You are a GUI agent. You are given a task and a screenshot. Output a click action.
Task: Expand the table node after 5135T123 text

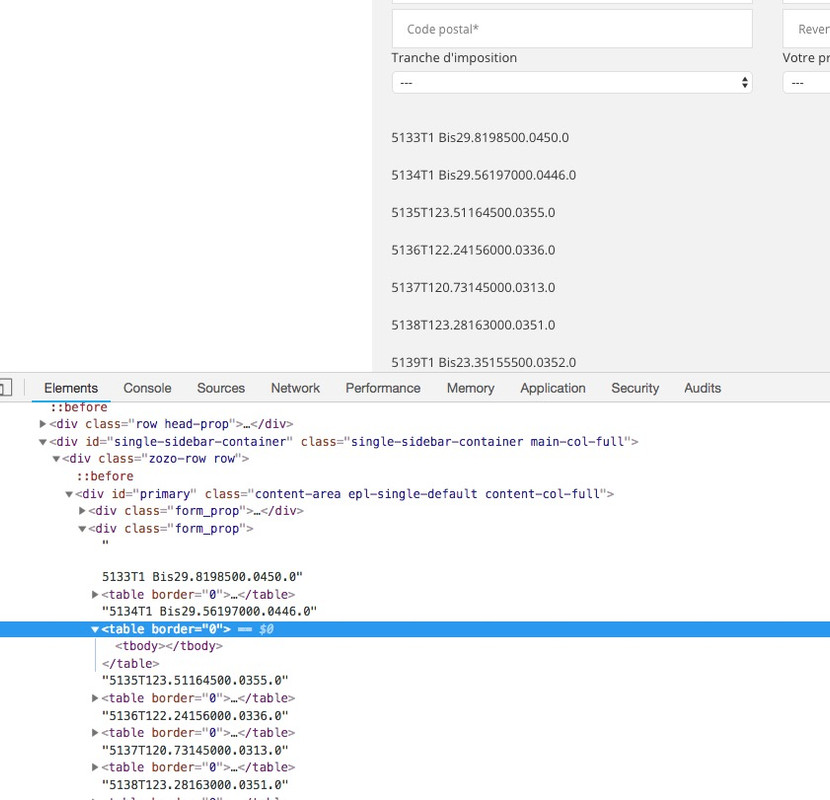point(95,698)
